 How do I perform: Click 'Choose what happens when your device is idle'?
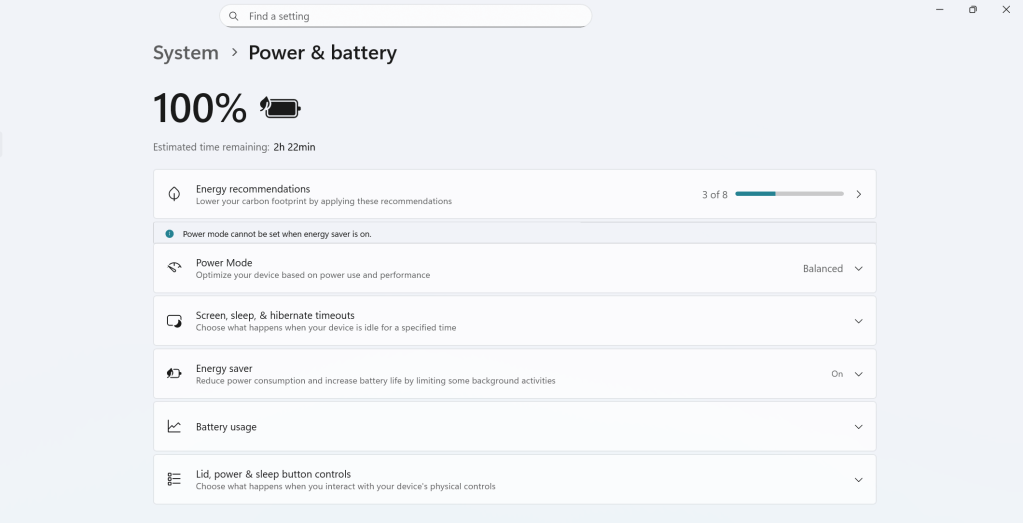tap(326, 328)
